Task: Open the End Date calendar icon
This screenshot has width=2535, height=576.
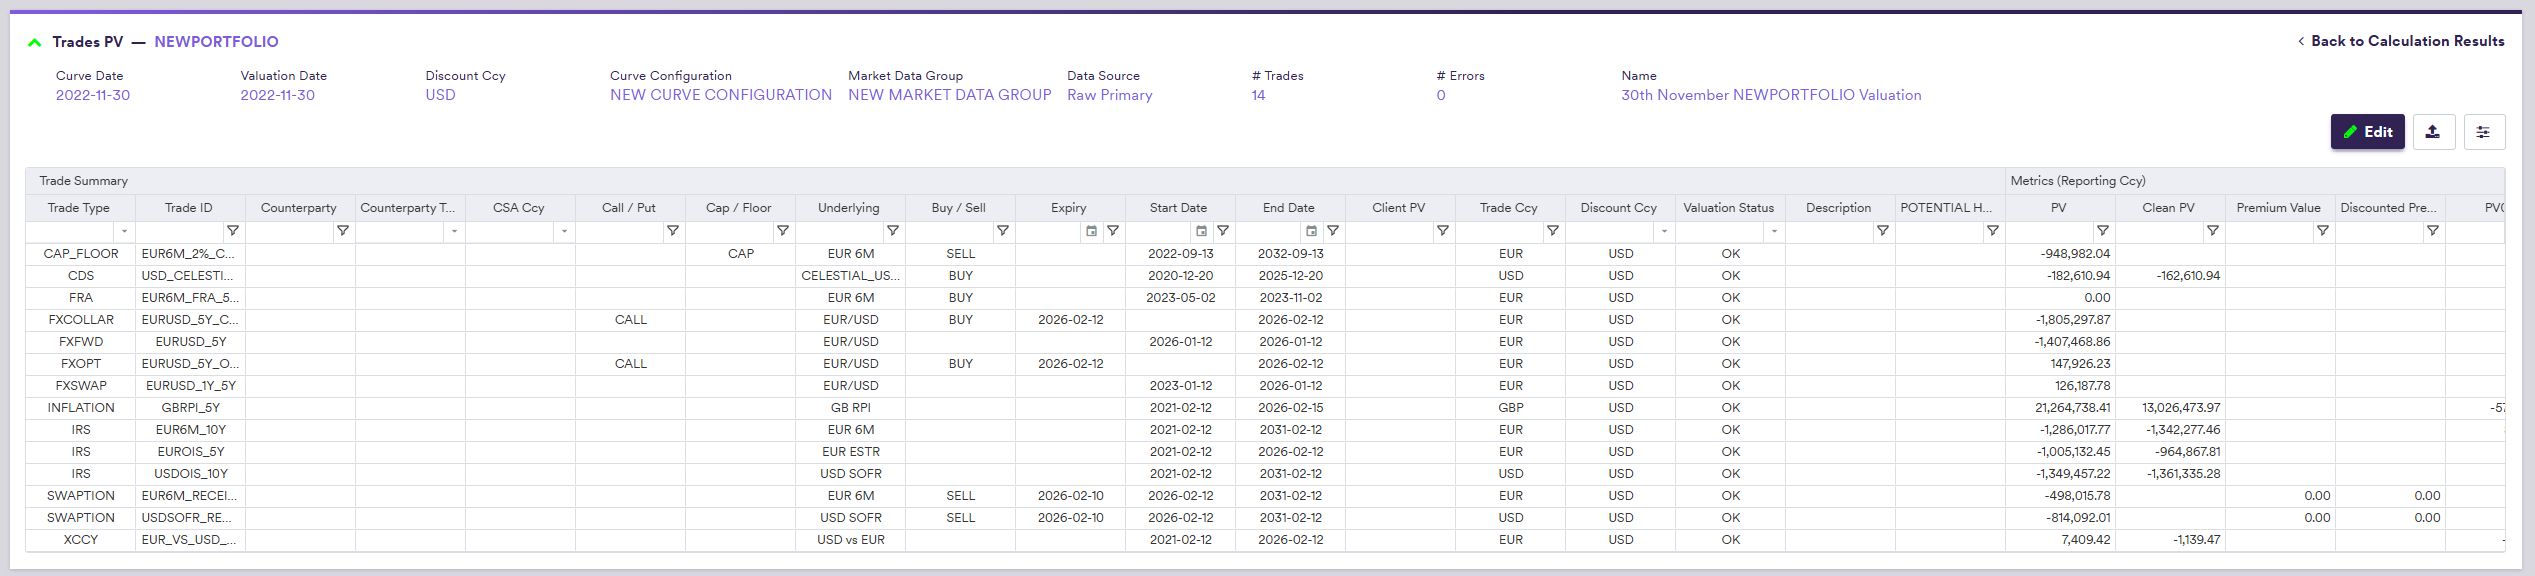Action: [x=1312, y=231]
